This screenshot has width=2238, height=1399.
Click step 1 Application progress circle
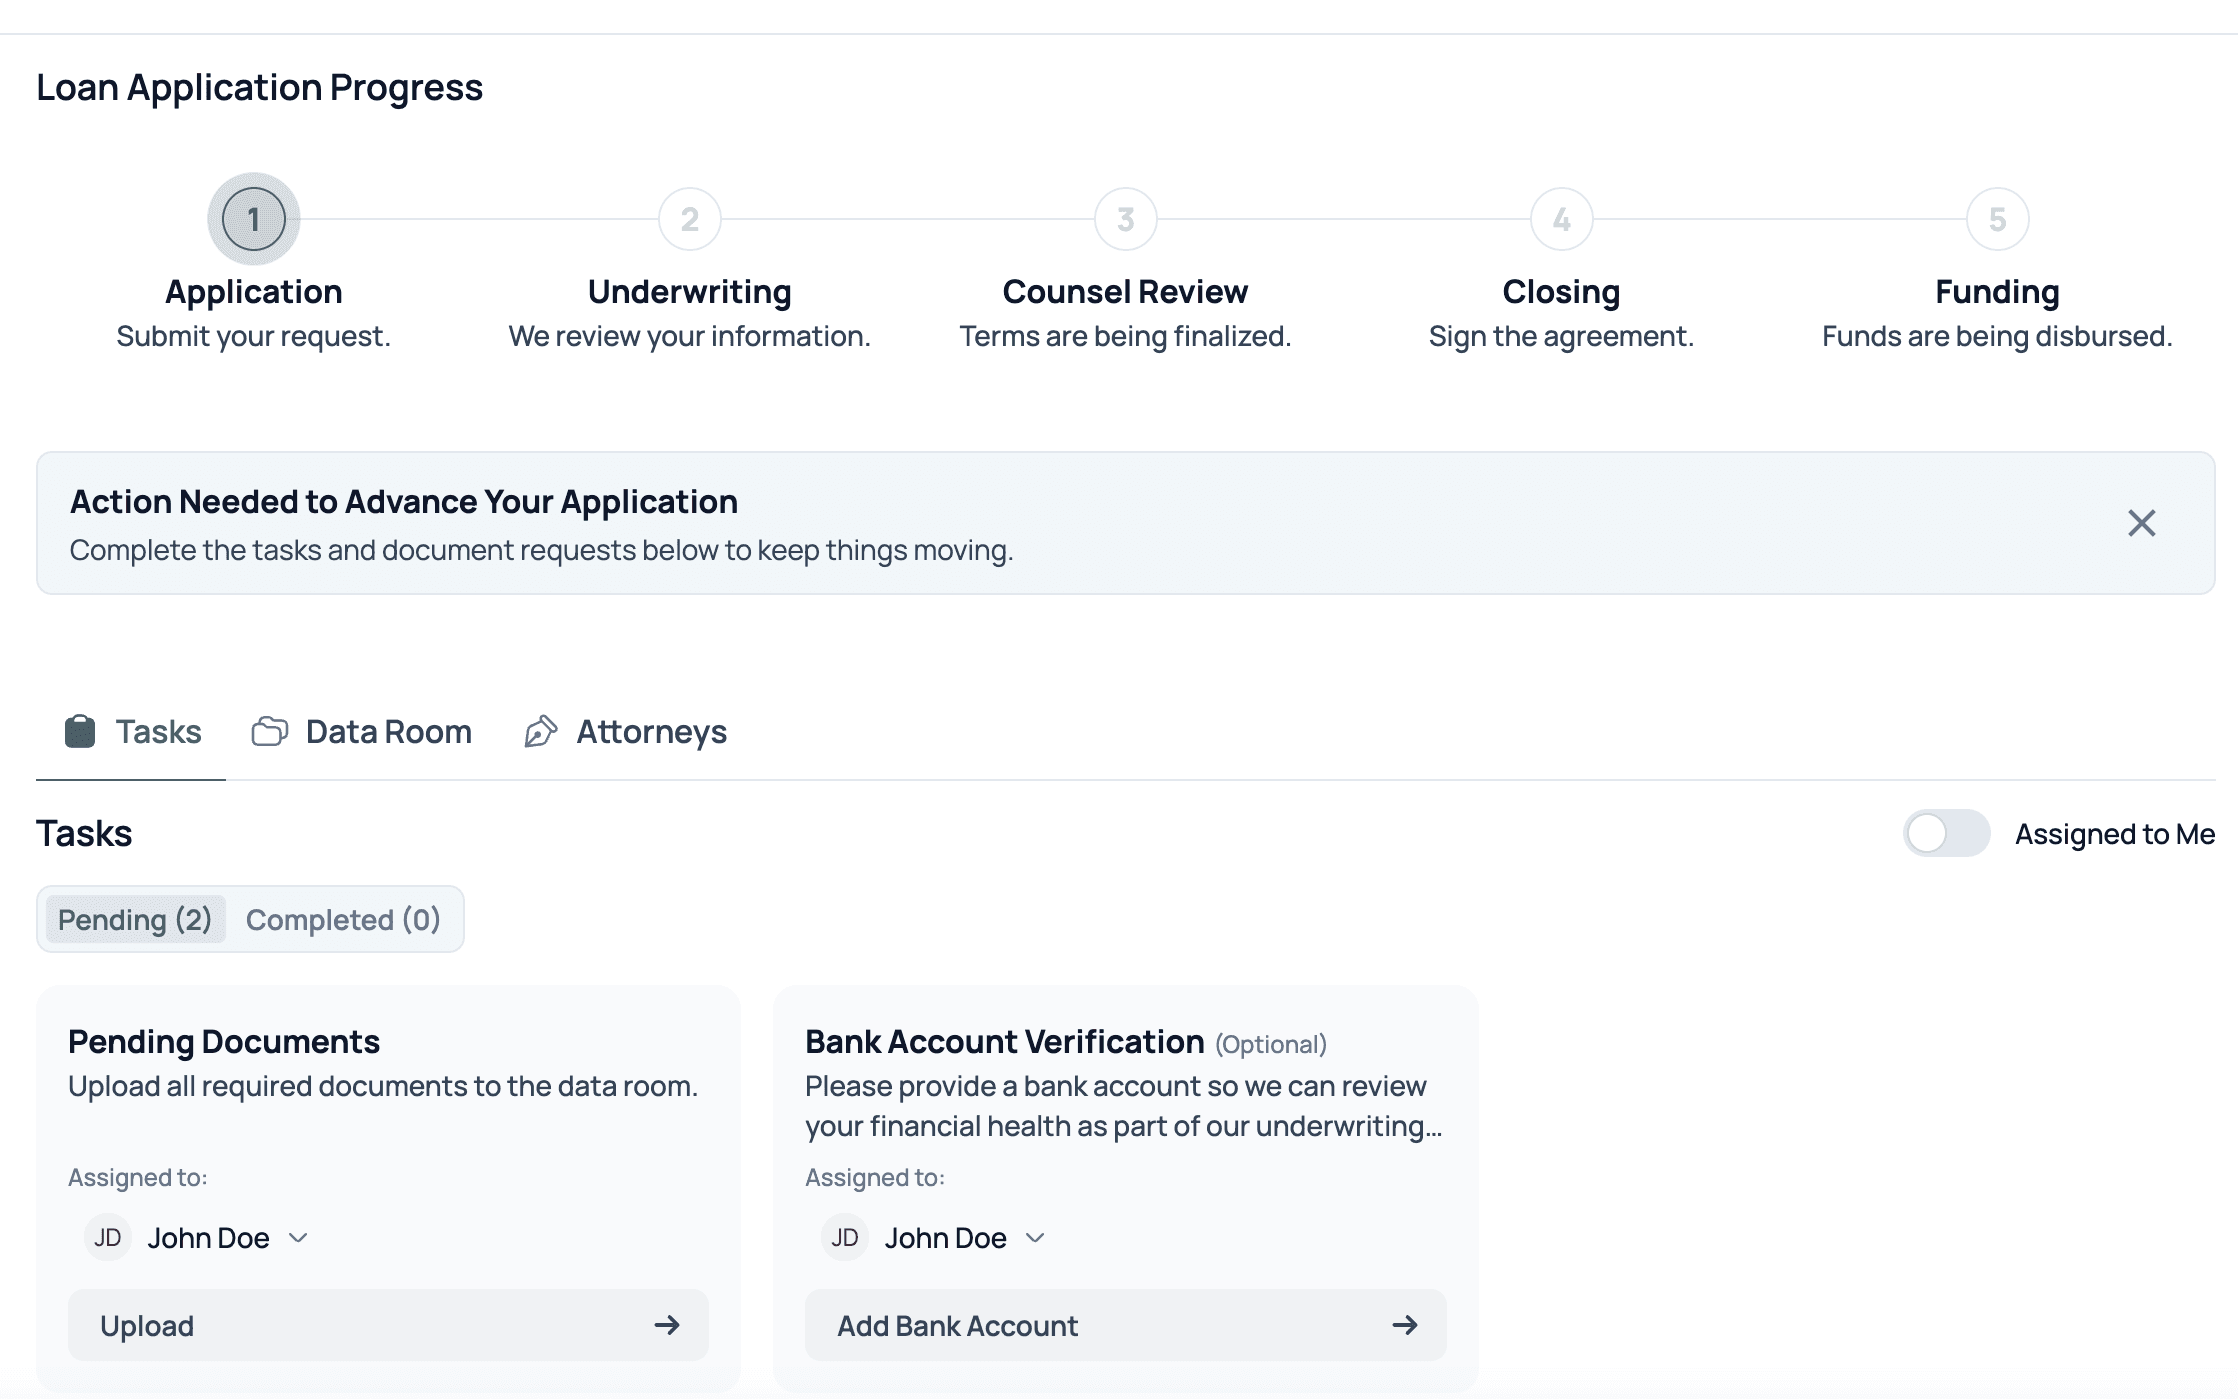tap(254, 219)
